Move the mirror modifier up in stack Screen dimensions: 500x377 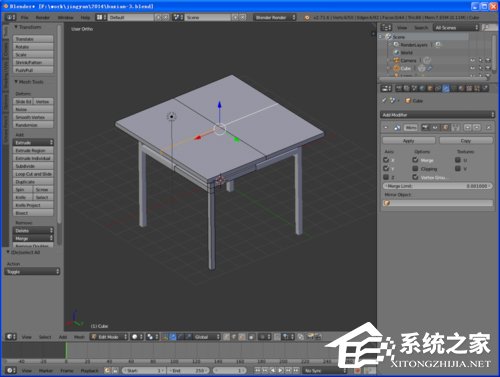468,127
